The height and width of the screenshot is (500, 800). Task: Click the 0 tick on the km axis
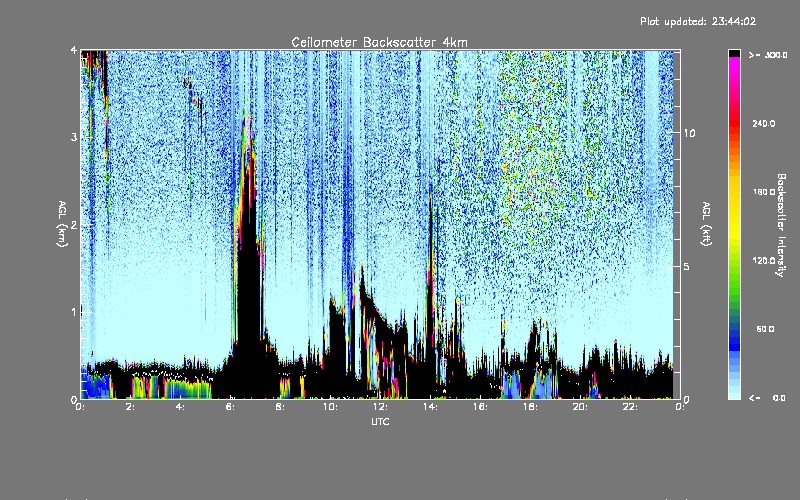[x=74, y=399]
